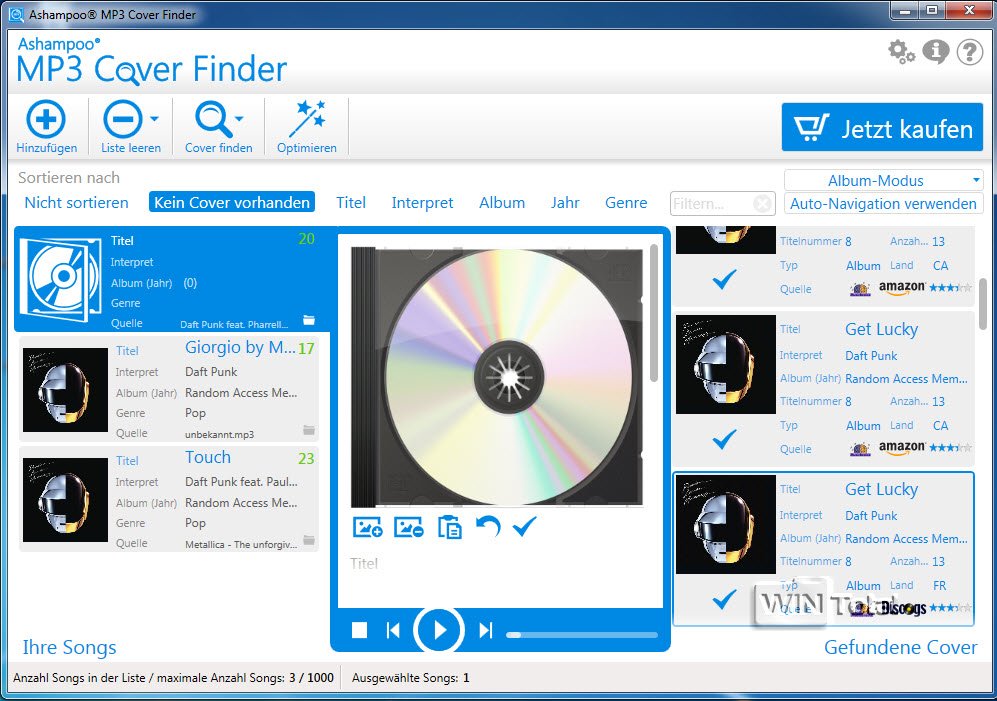This screenshot has width=997, height=701.
Task: Select the Touch song entry
Action: coord(168,499)
